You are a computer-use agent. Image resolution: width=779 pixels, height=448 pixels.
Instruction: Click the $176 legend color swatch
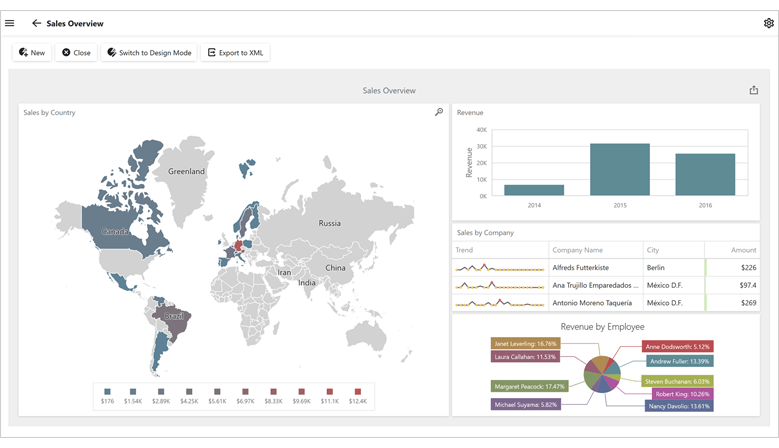107,391
